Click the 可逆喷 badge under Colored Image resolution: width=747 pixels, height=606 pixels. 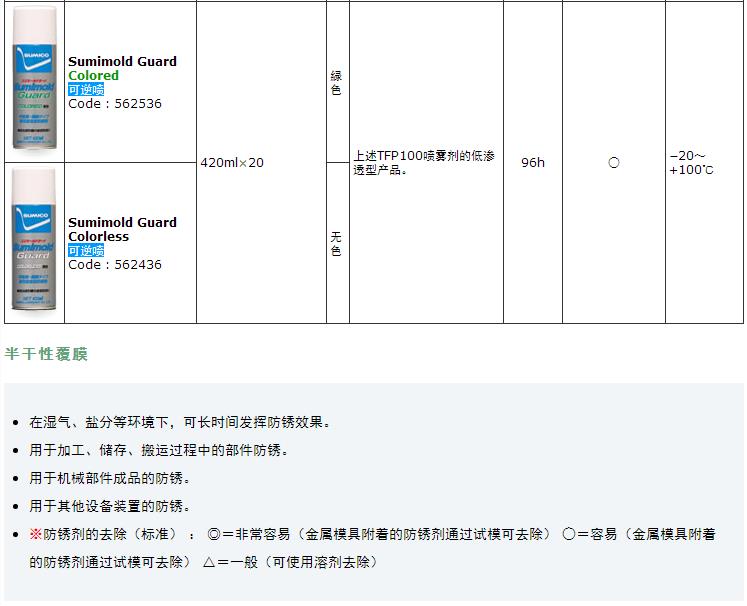(86, 90)
